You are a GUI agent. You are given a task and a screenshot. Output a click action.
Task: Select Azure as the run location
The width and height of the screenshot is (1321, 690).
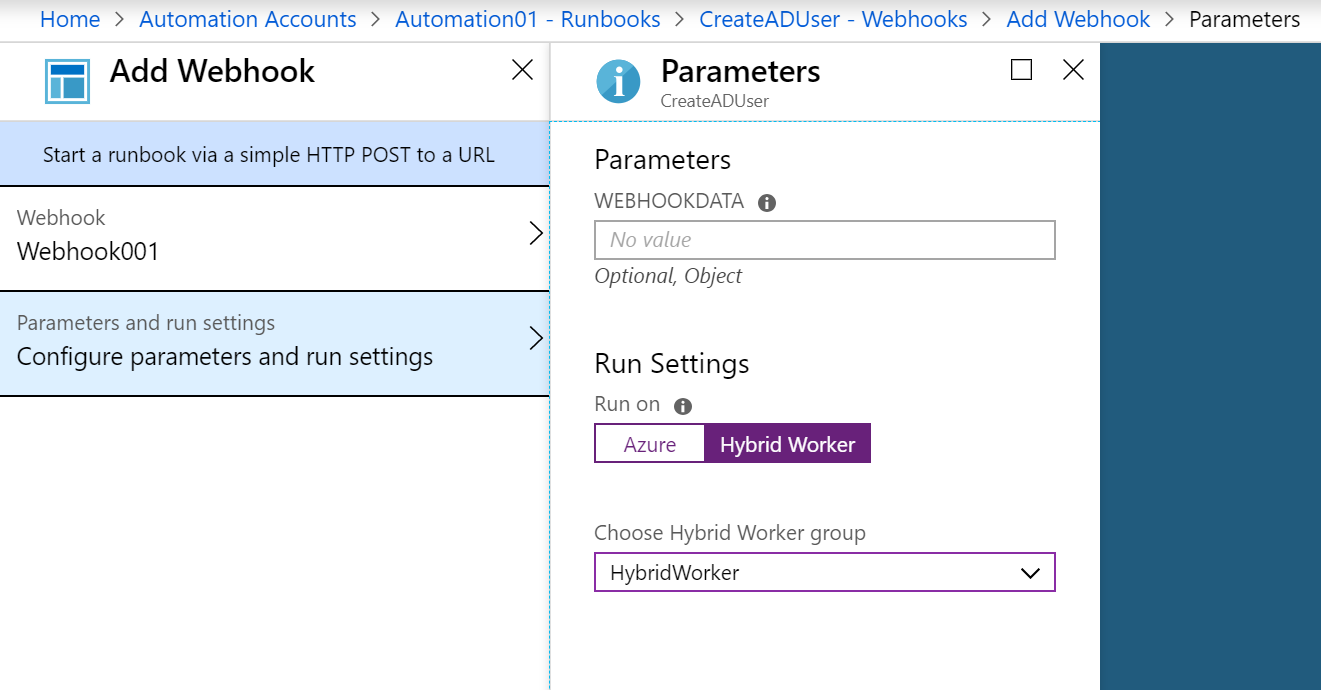[x=650, y=444]
